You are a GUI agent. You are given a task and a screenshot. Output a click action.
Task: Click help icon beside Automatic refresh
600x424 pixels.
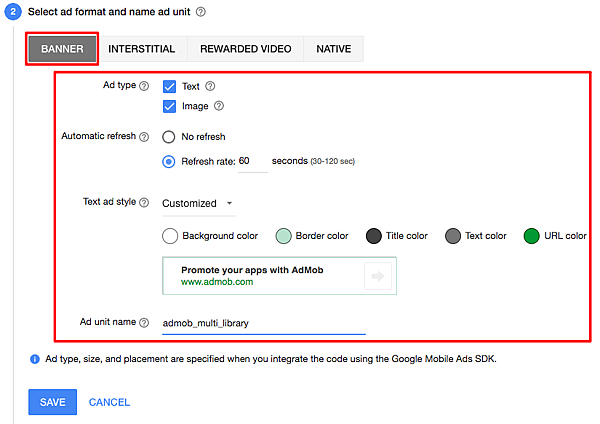point(144,137)
